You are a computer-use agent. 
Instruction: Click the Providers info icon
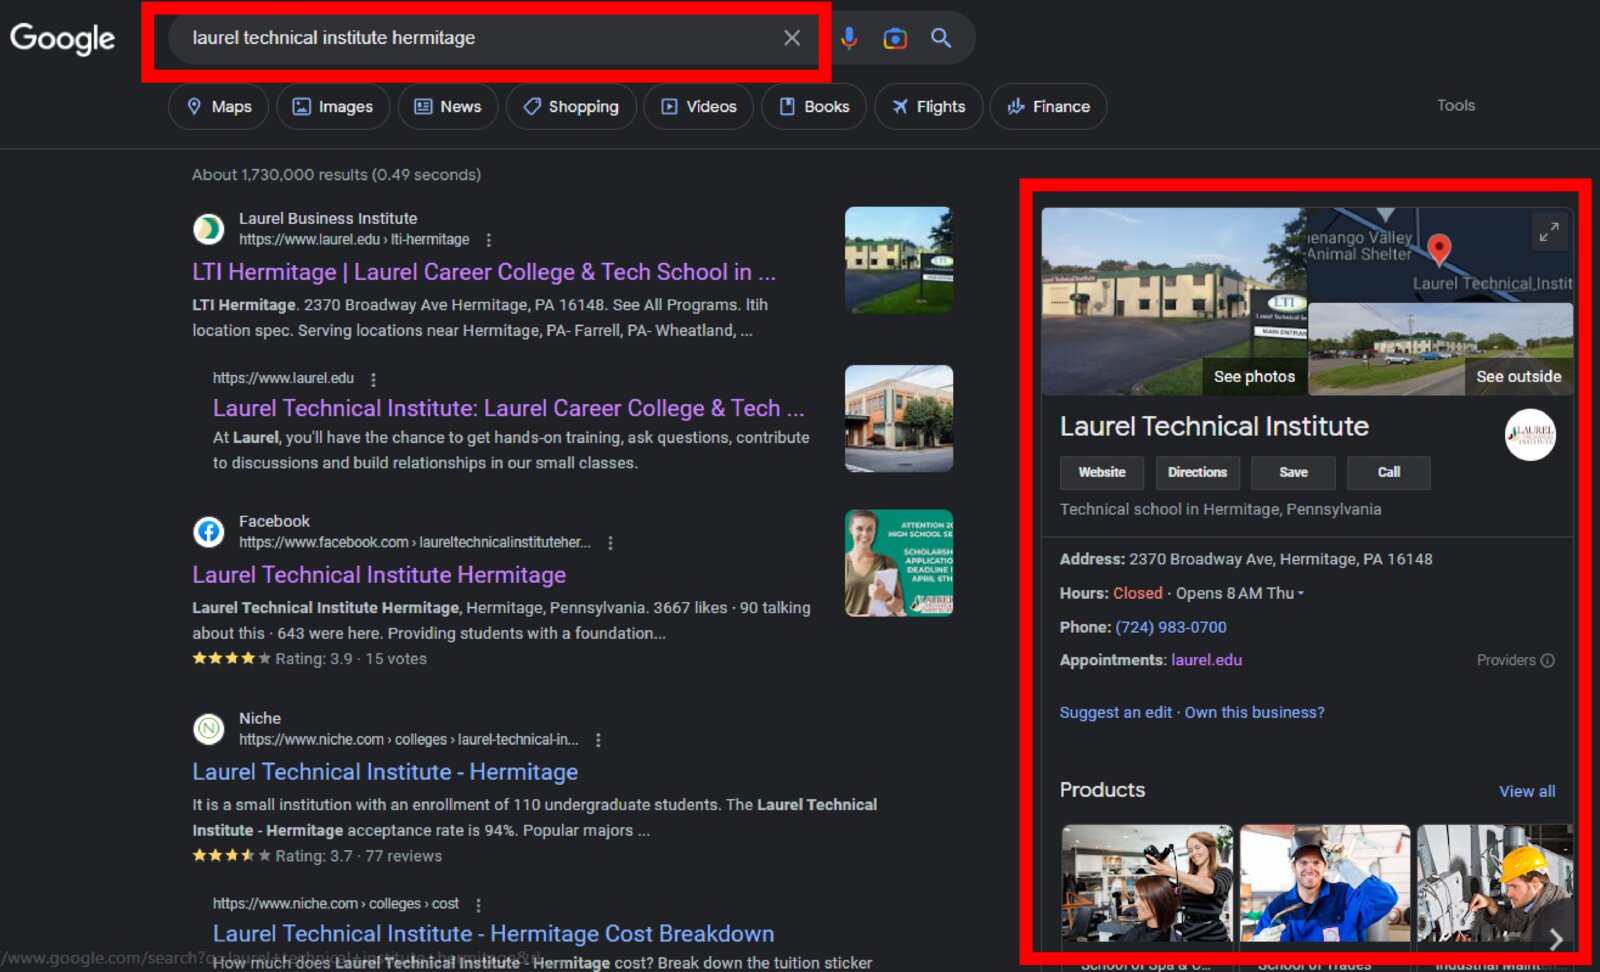pos(1548,660)
